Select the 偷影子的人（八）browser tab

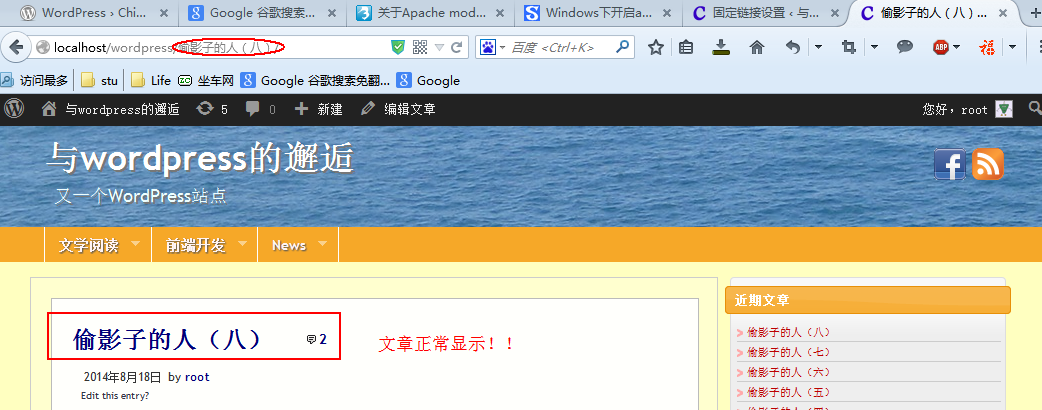point(934,13)
